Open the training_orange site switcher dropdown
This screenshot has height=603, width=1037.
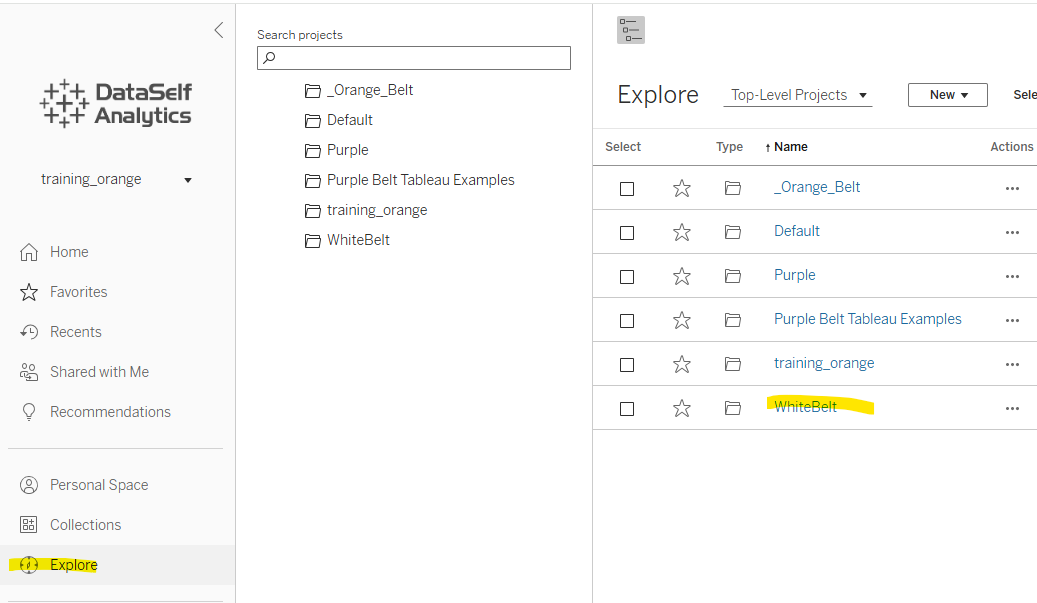pos(116,179)
